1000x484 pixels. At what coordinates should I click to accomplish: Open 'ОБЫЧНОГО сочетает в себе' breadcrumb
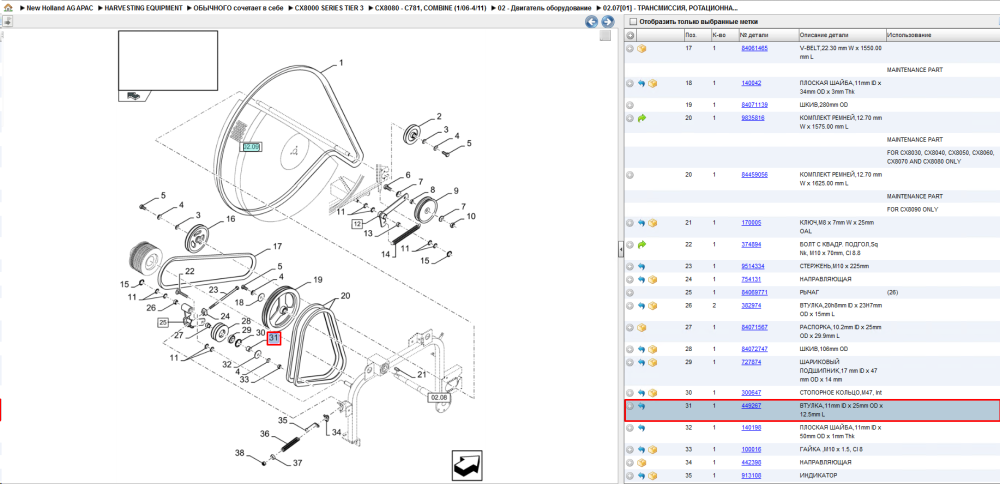(239, 8)
